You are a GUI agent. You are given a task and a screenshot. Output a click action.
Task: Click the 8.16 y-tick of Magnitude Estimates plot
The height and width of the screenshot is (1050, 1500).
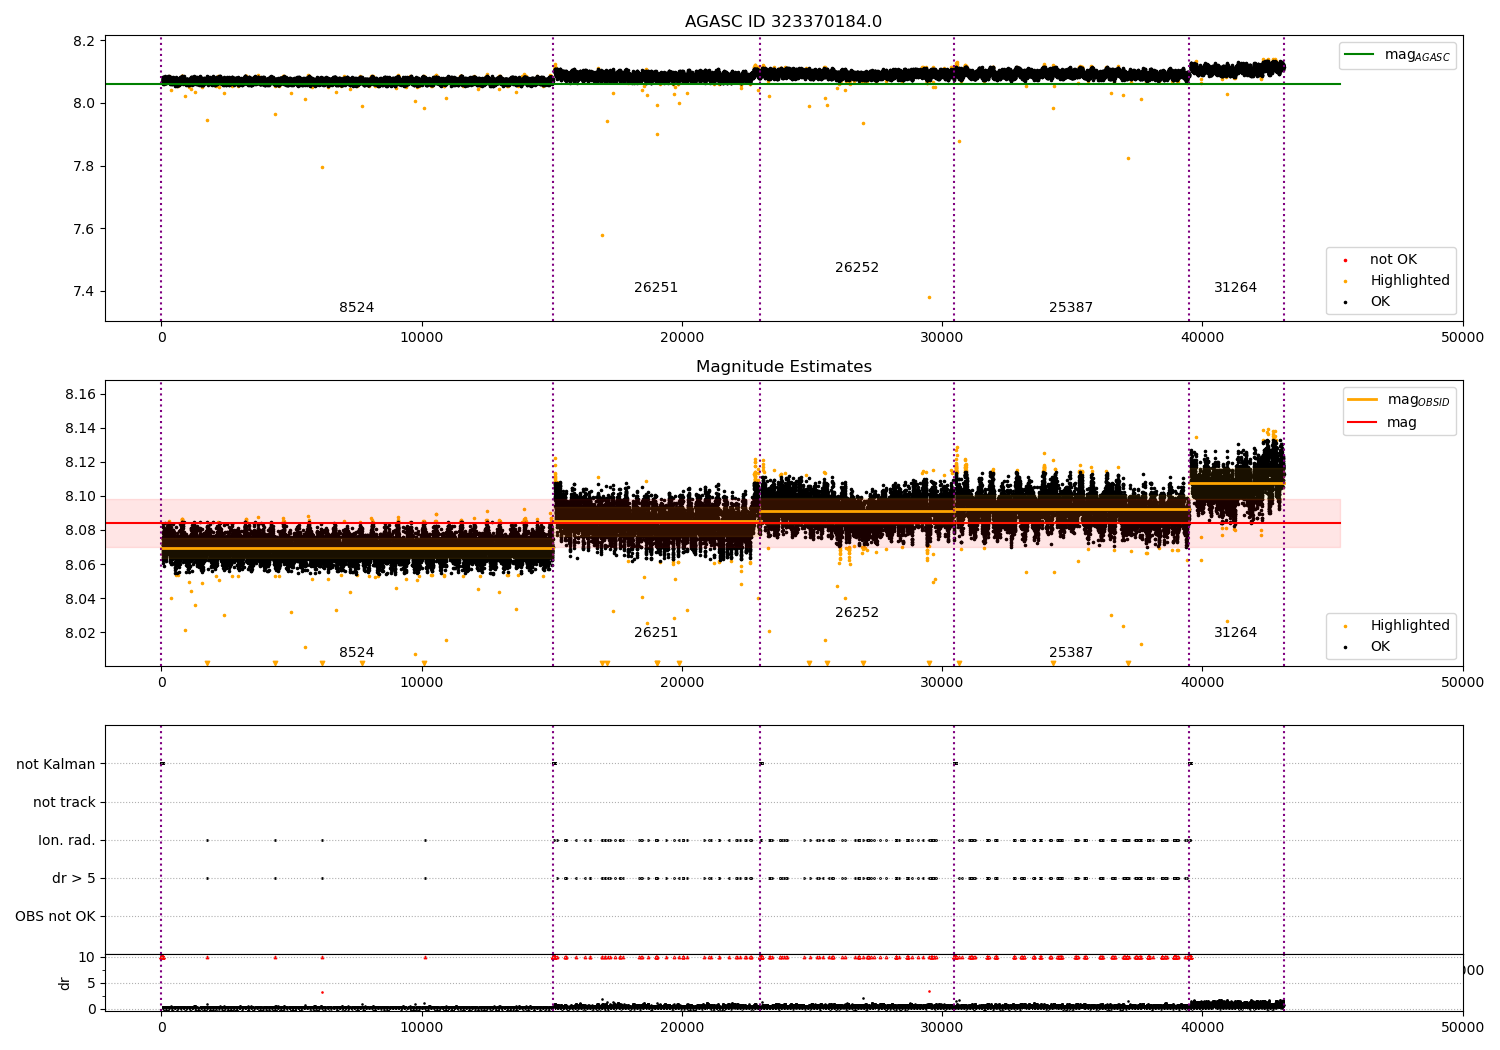click(80, 395)
